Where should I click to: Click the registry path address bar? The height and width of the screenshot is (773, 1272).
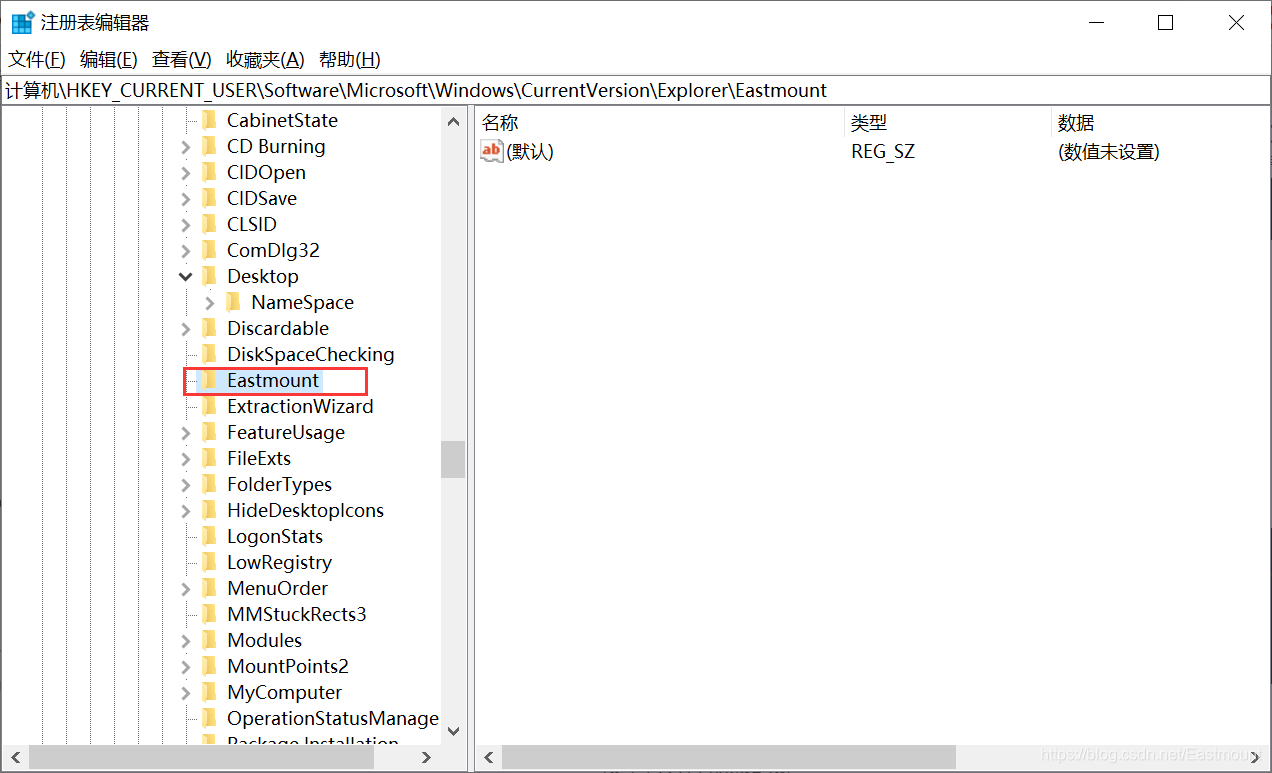[636, 90]
